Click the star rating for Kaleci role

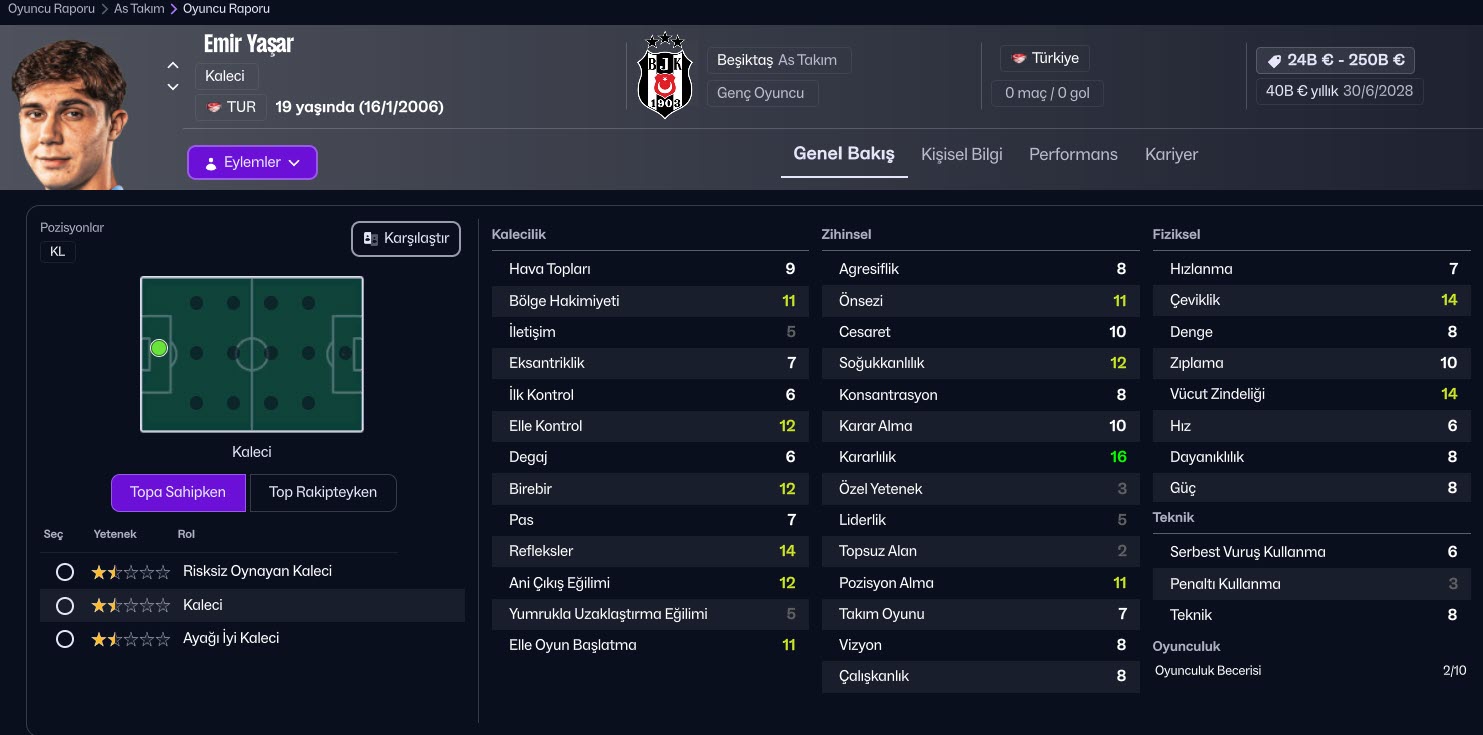click(x=131, y=606)
